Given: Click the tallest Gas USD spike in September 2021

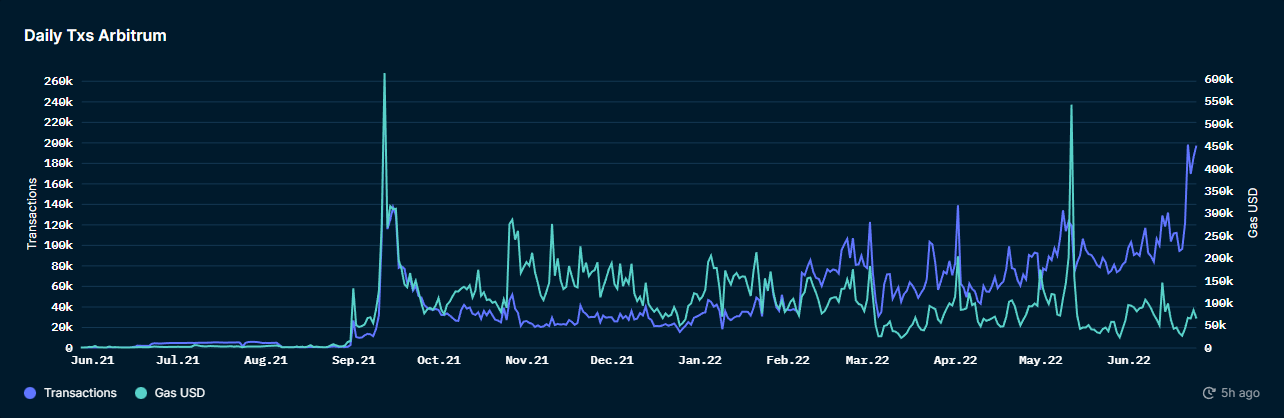Looking at the screenshot, I should 384,75.
